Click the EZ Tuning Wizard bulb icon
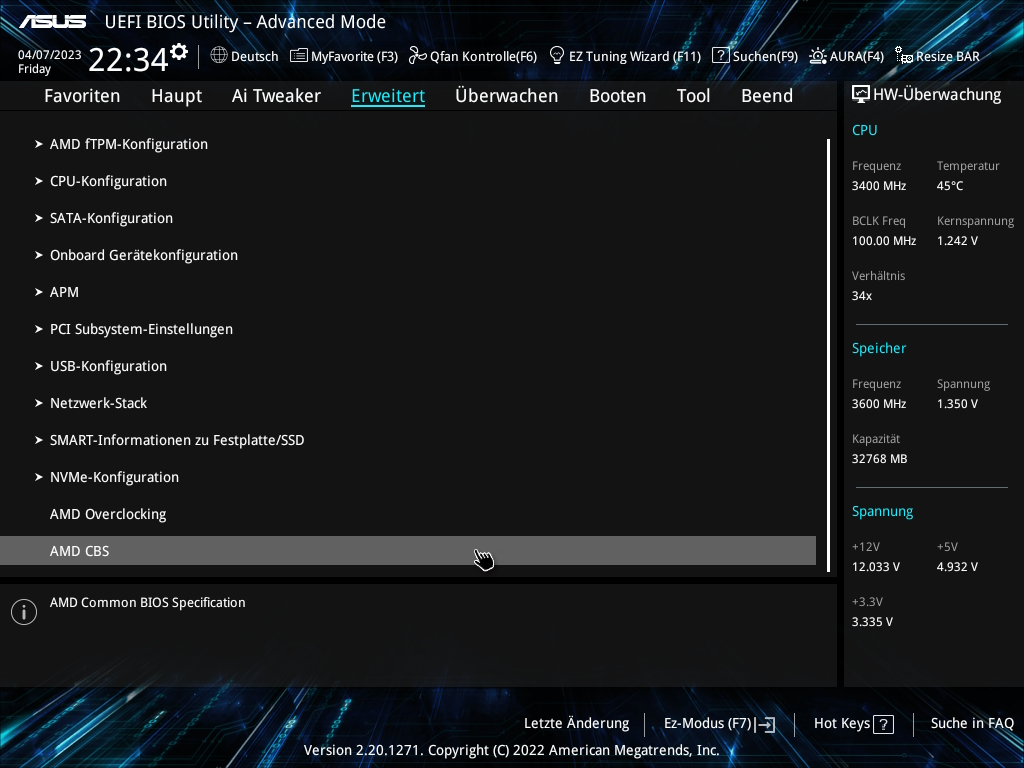The image size is (1024, 768). click(x=556, y=56)
